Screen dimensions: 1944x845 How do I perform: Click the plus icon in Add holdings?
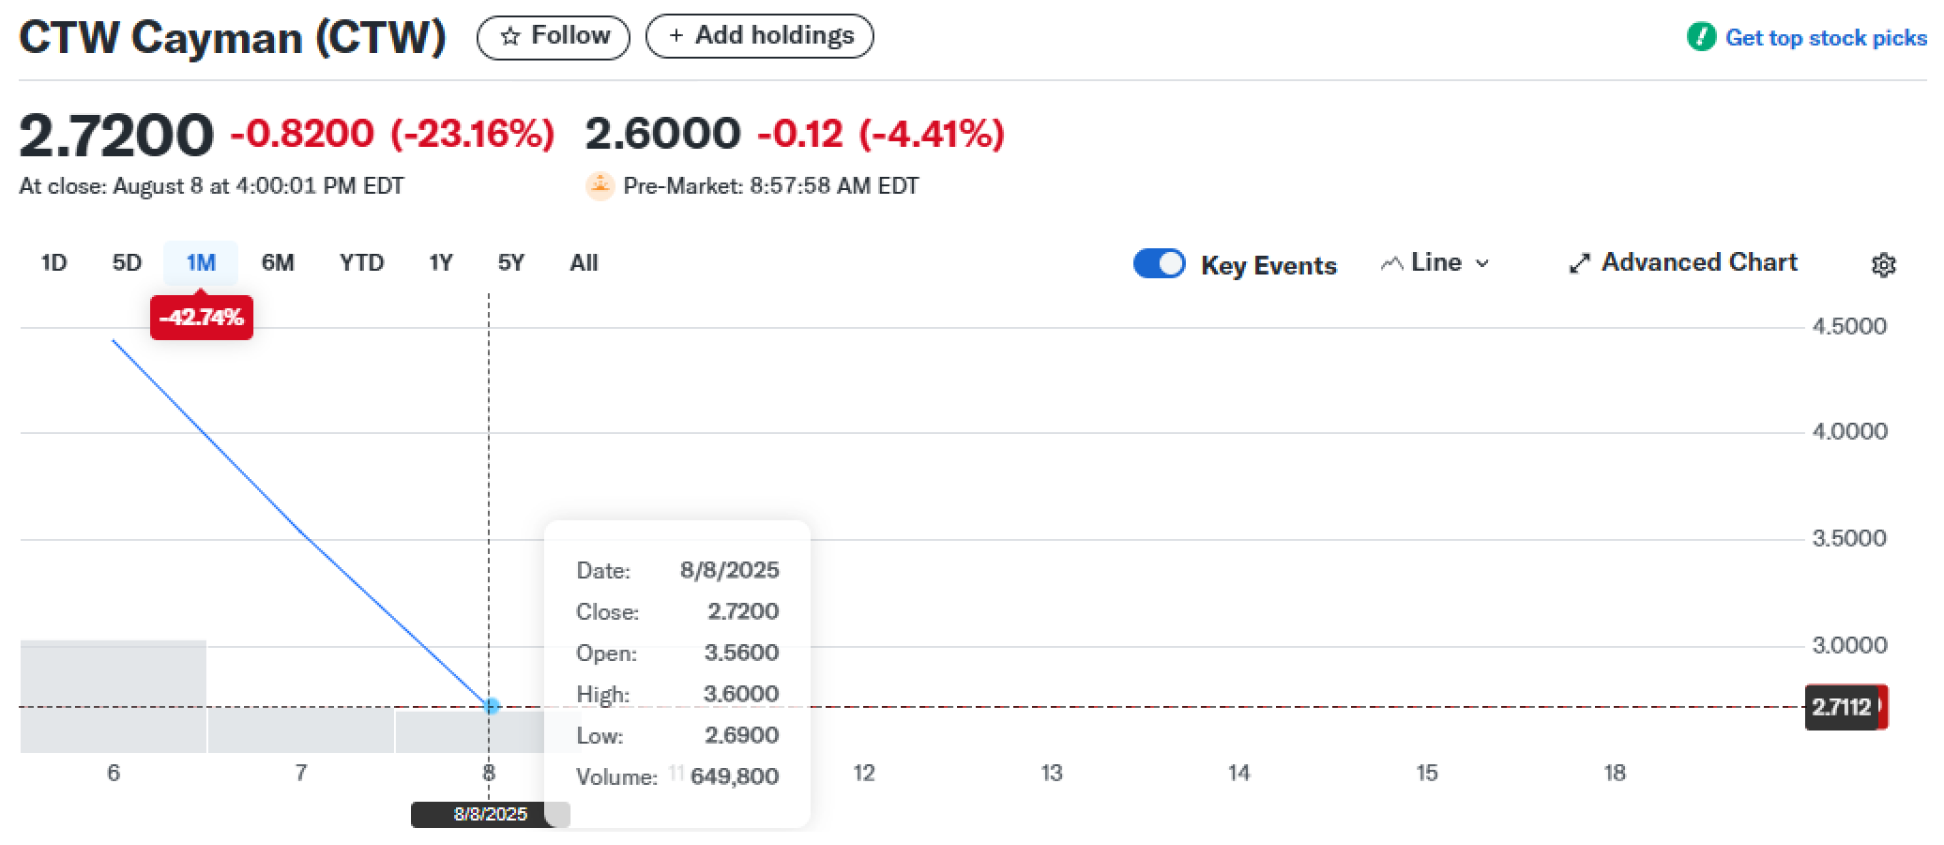(677, 36)
